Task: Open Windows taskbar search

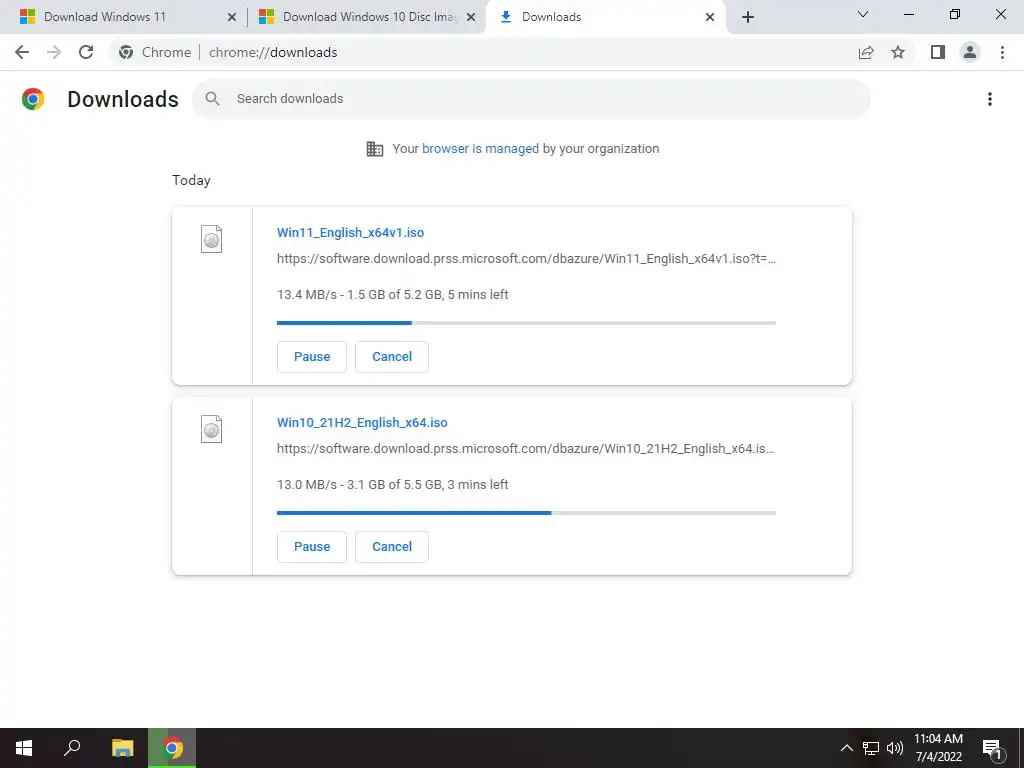Action: tap(72, 748)
